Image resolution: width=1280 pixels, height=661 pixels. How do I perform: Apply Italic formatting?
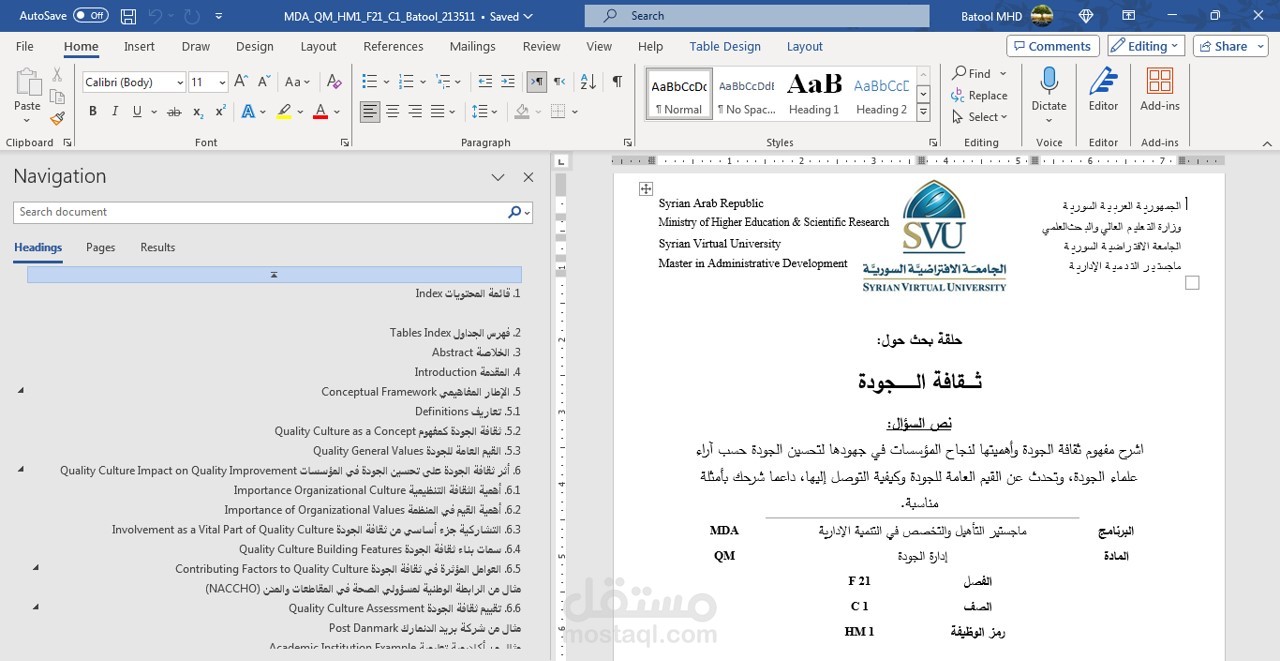[x=115, y=111]
